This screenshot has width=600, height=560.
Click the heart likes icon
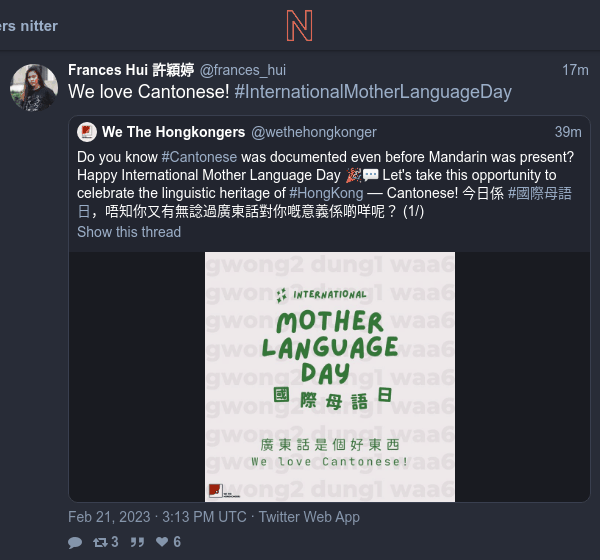168,542
